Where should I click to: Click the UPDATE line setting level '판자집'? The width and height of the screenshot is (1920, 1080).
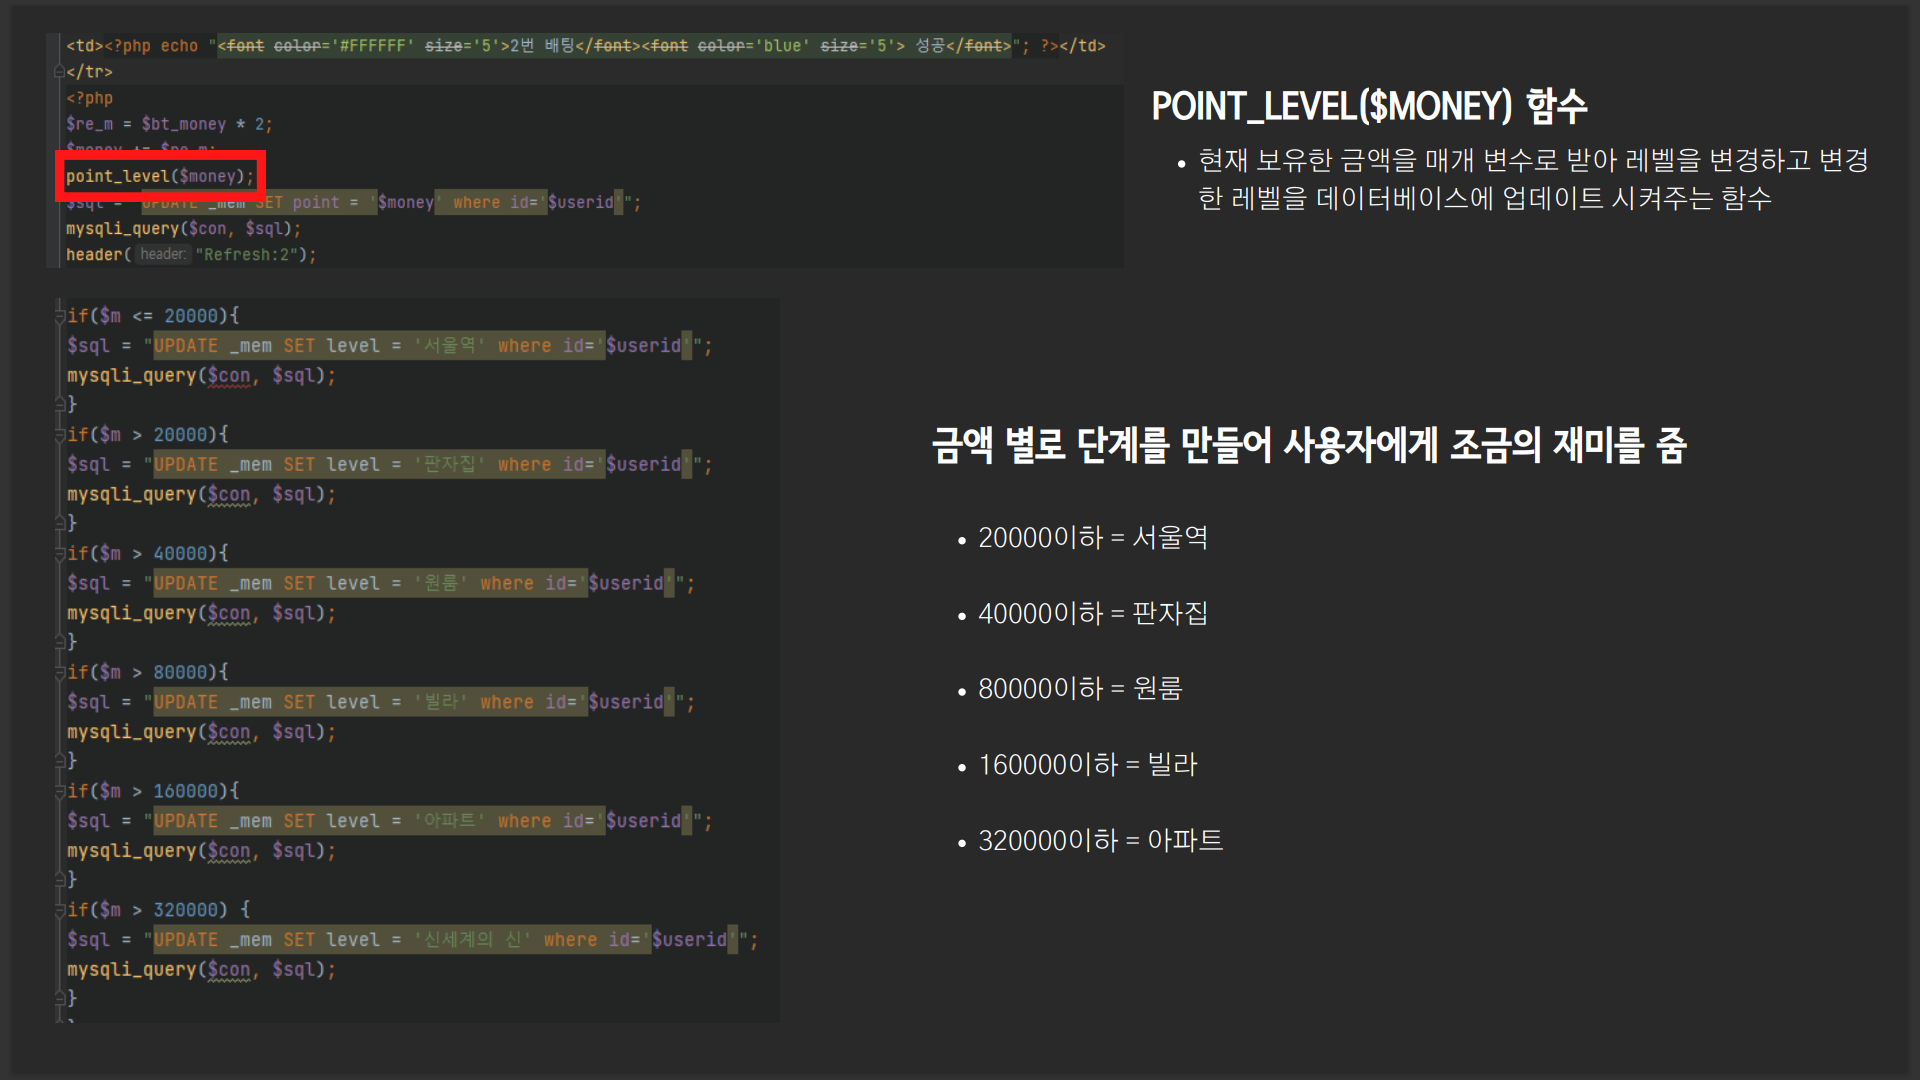tap(389, 465)
